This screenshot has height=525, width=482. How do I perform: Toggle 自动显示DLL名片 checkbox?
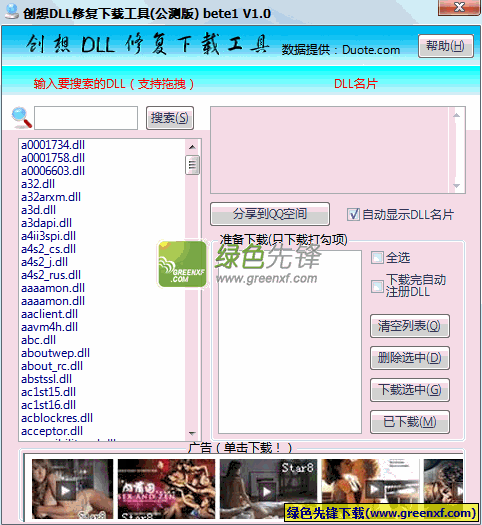(x=353, y=214)
